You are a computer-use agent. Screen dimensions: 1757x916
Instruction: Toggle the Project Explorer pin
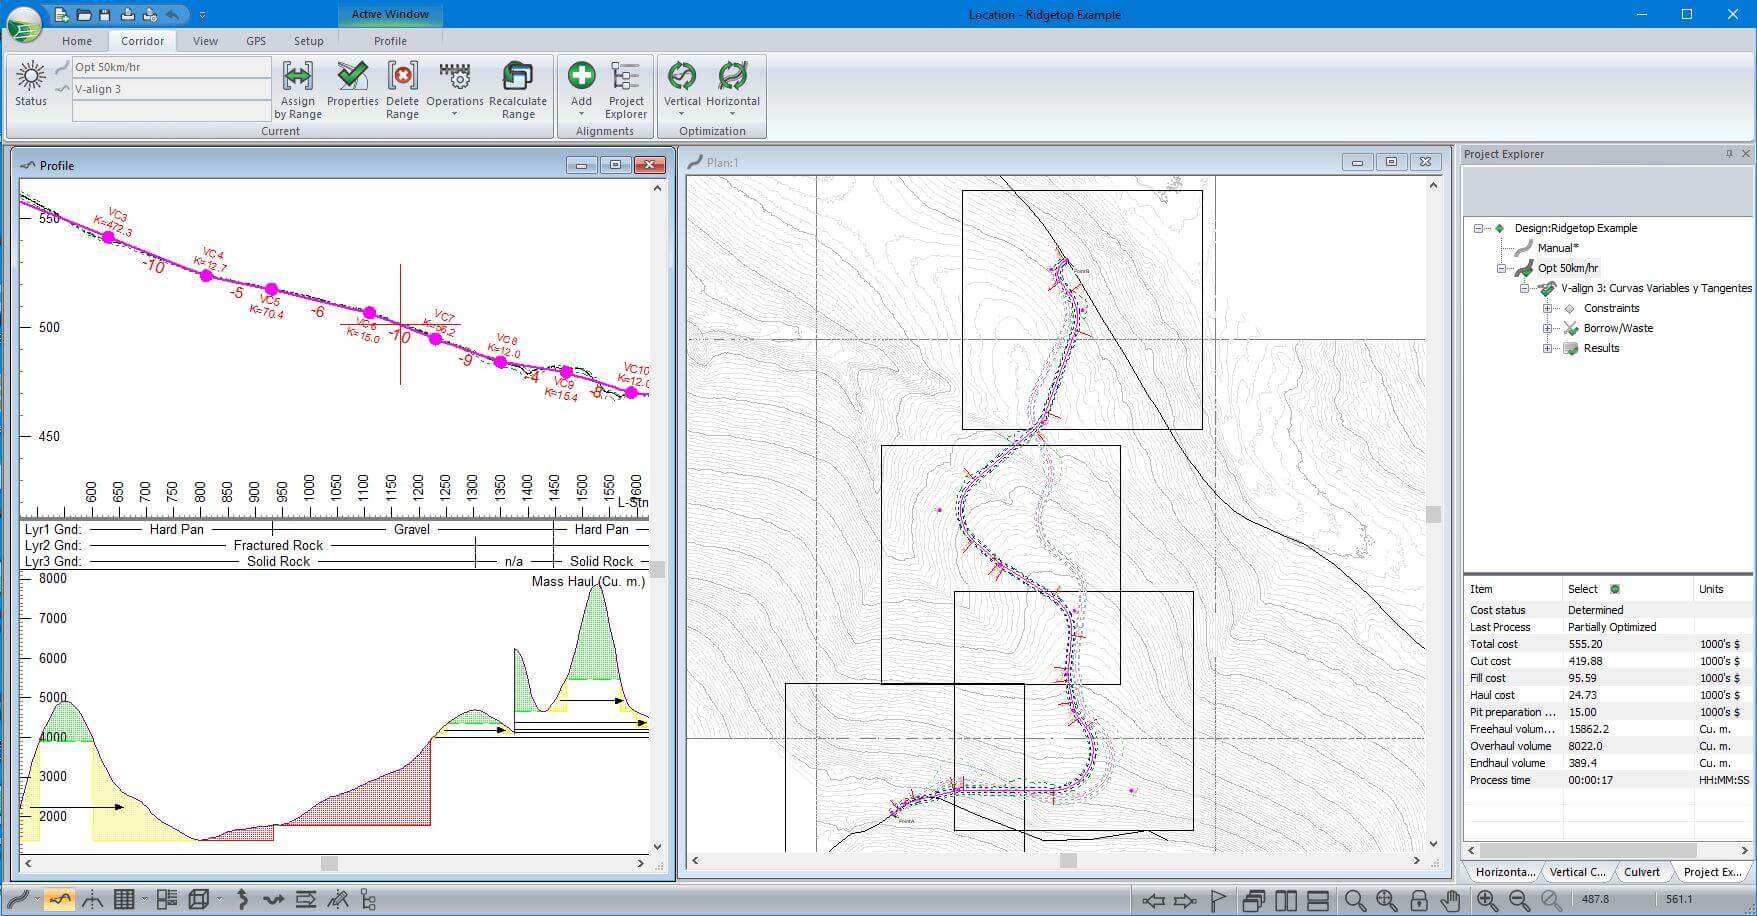(1729, 154)
